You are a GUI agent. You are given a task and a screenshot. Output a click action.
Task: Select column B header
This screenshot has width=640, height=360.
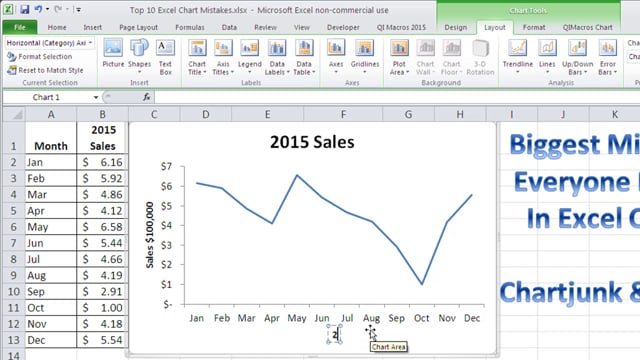coord(102,115)
